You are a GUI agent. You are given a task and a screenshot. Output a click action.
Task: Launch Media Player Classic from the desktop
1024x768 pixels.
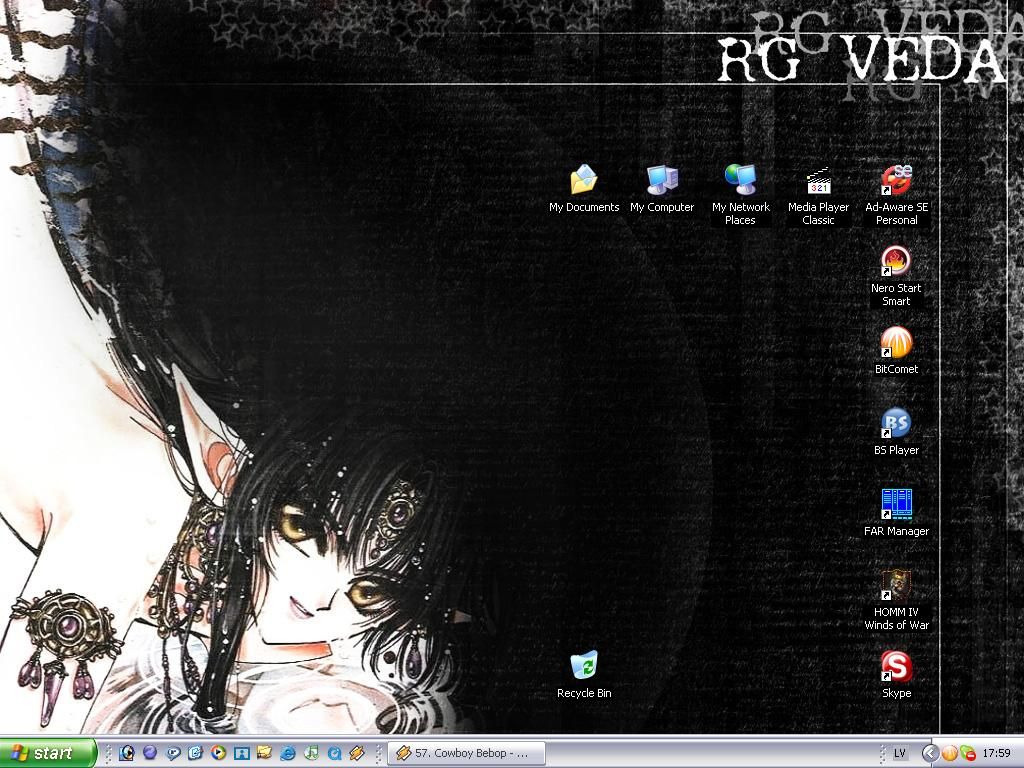pos(818,196)
